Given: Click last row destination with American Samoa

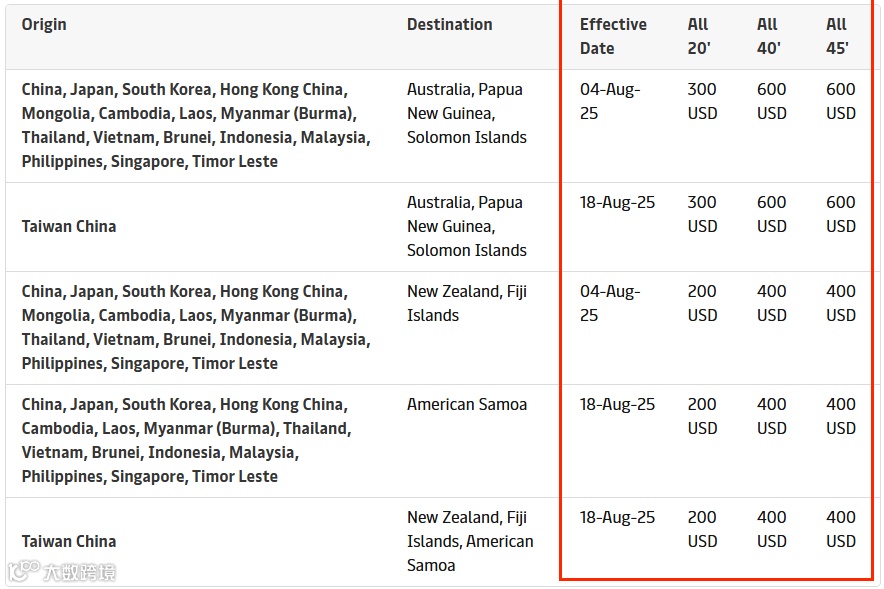Looking at the screenshot, I should [x=470, y=542].
